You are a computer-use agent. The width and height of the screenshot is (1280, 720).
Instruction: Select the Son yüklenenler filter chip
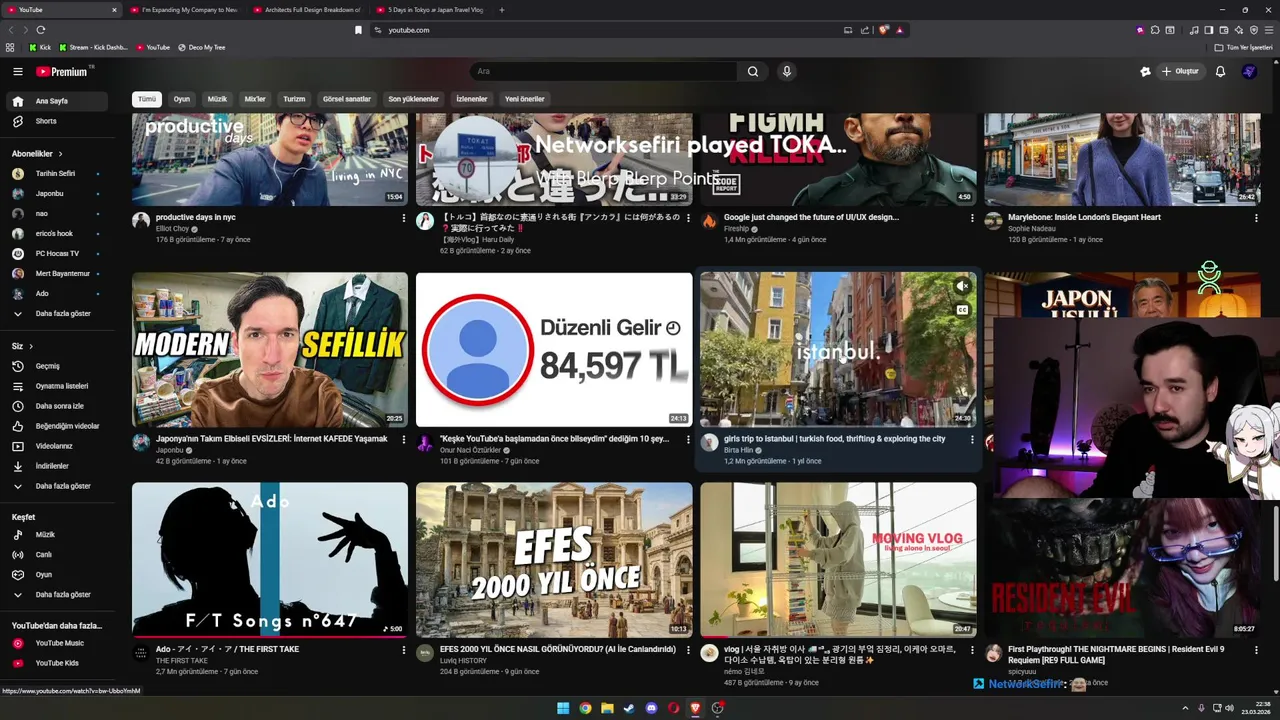click(x=413, y=99)
